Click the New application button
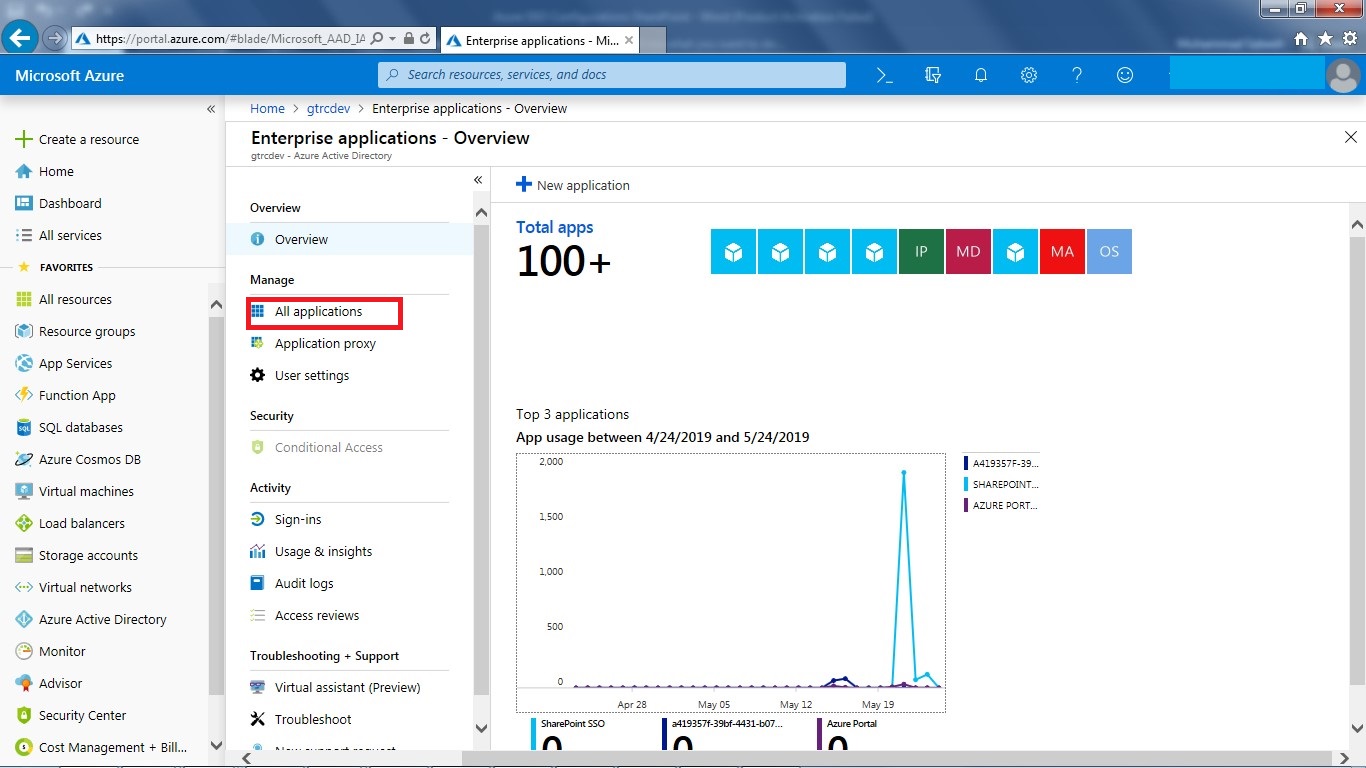This screenshot has height=768, width=1366. point(572,185)
